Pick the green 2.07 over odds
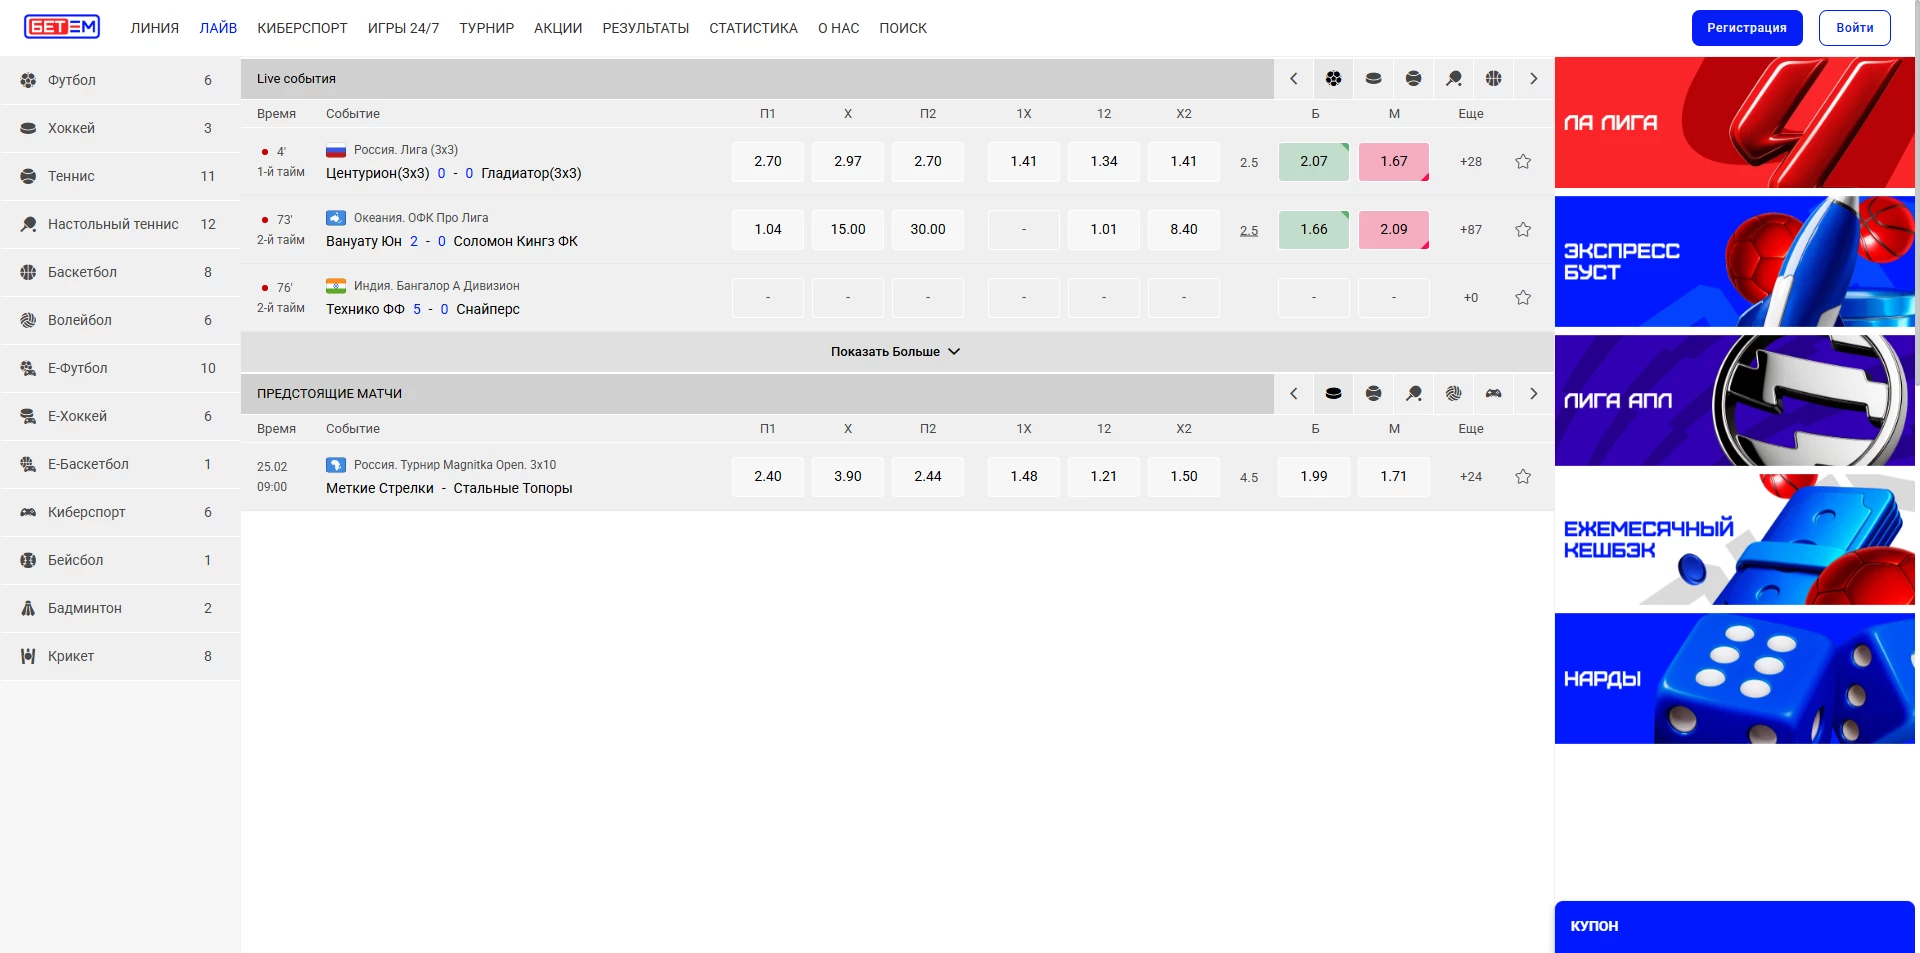 click(1313, 162)
